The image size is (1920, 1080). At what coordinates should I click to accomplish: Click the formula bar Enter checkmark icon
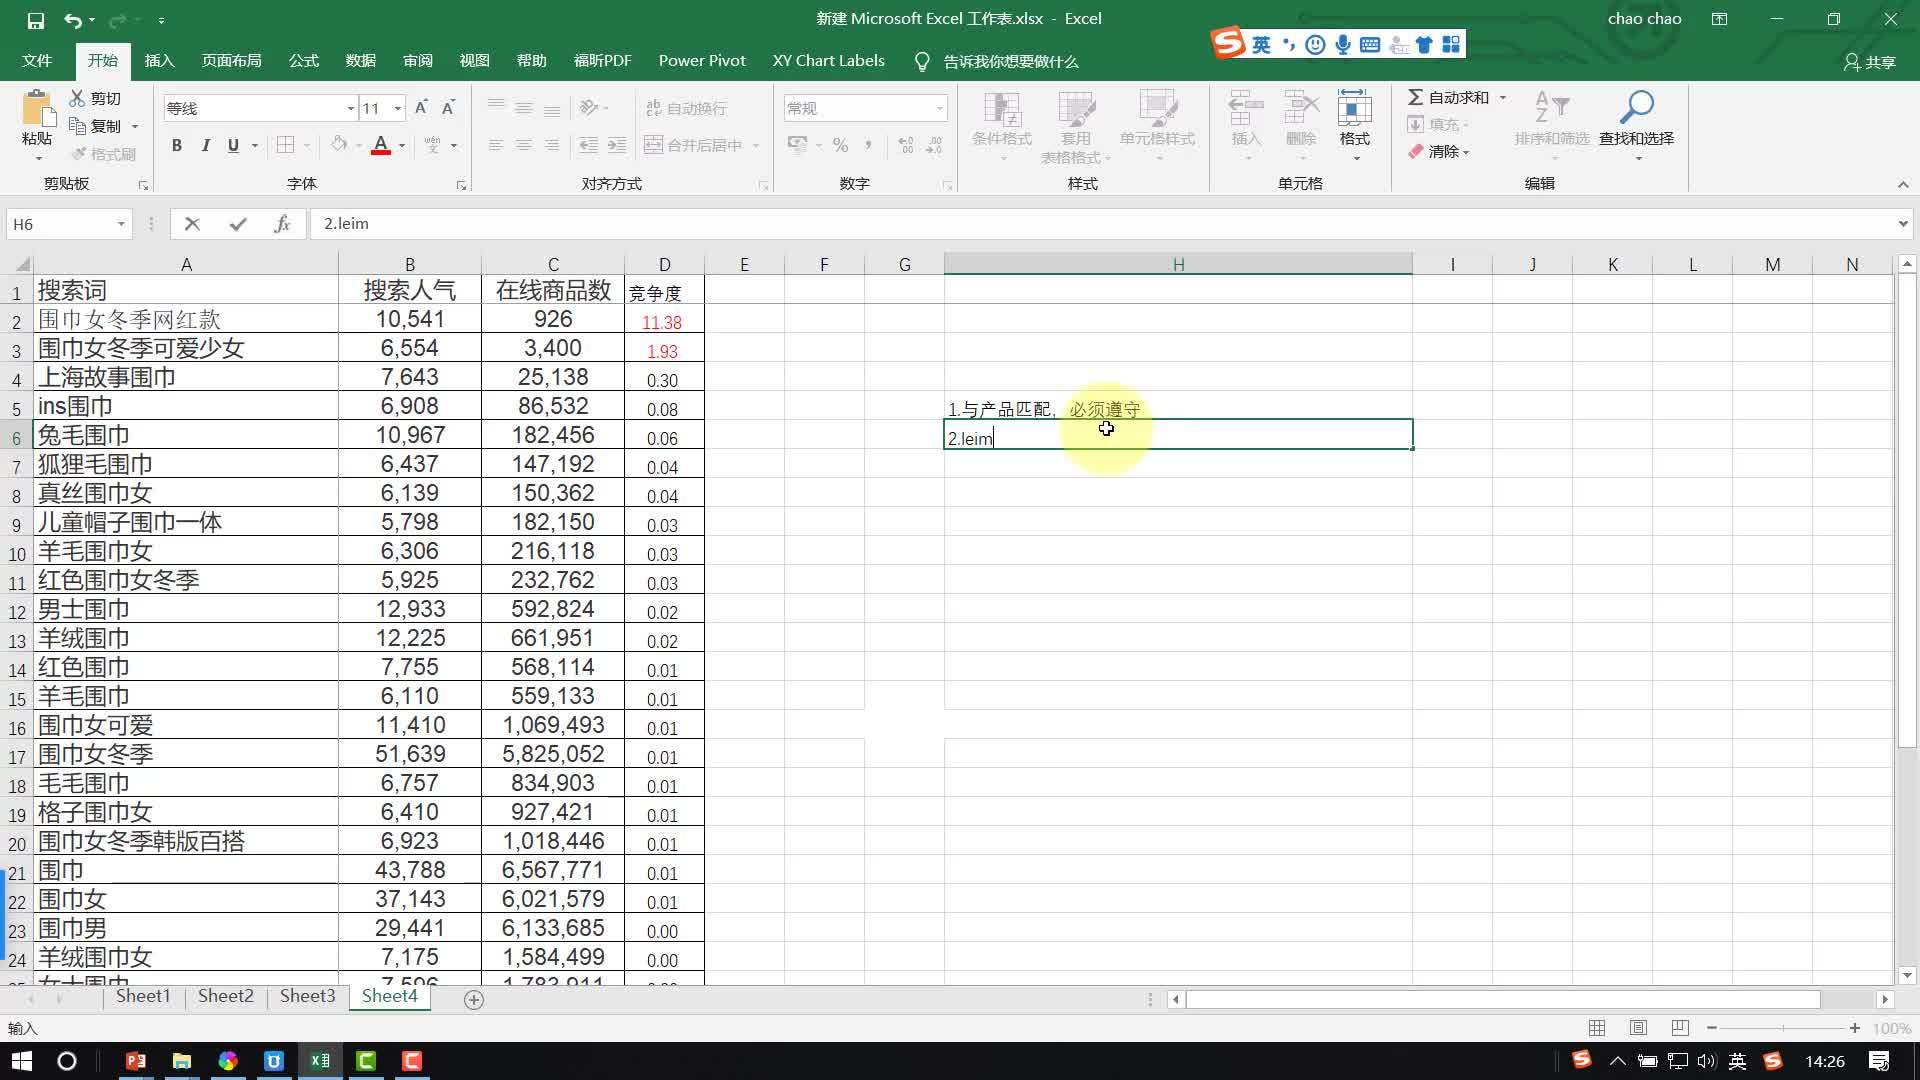237,224
